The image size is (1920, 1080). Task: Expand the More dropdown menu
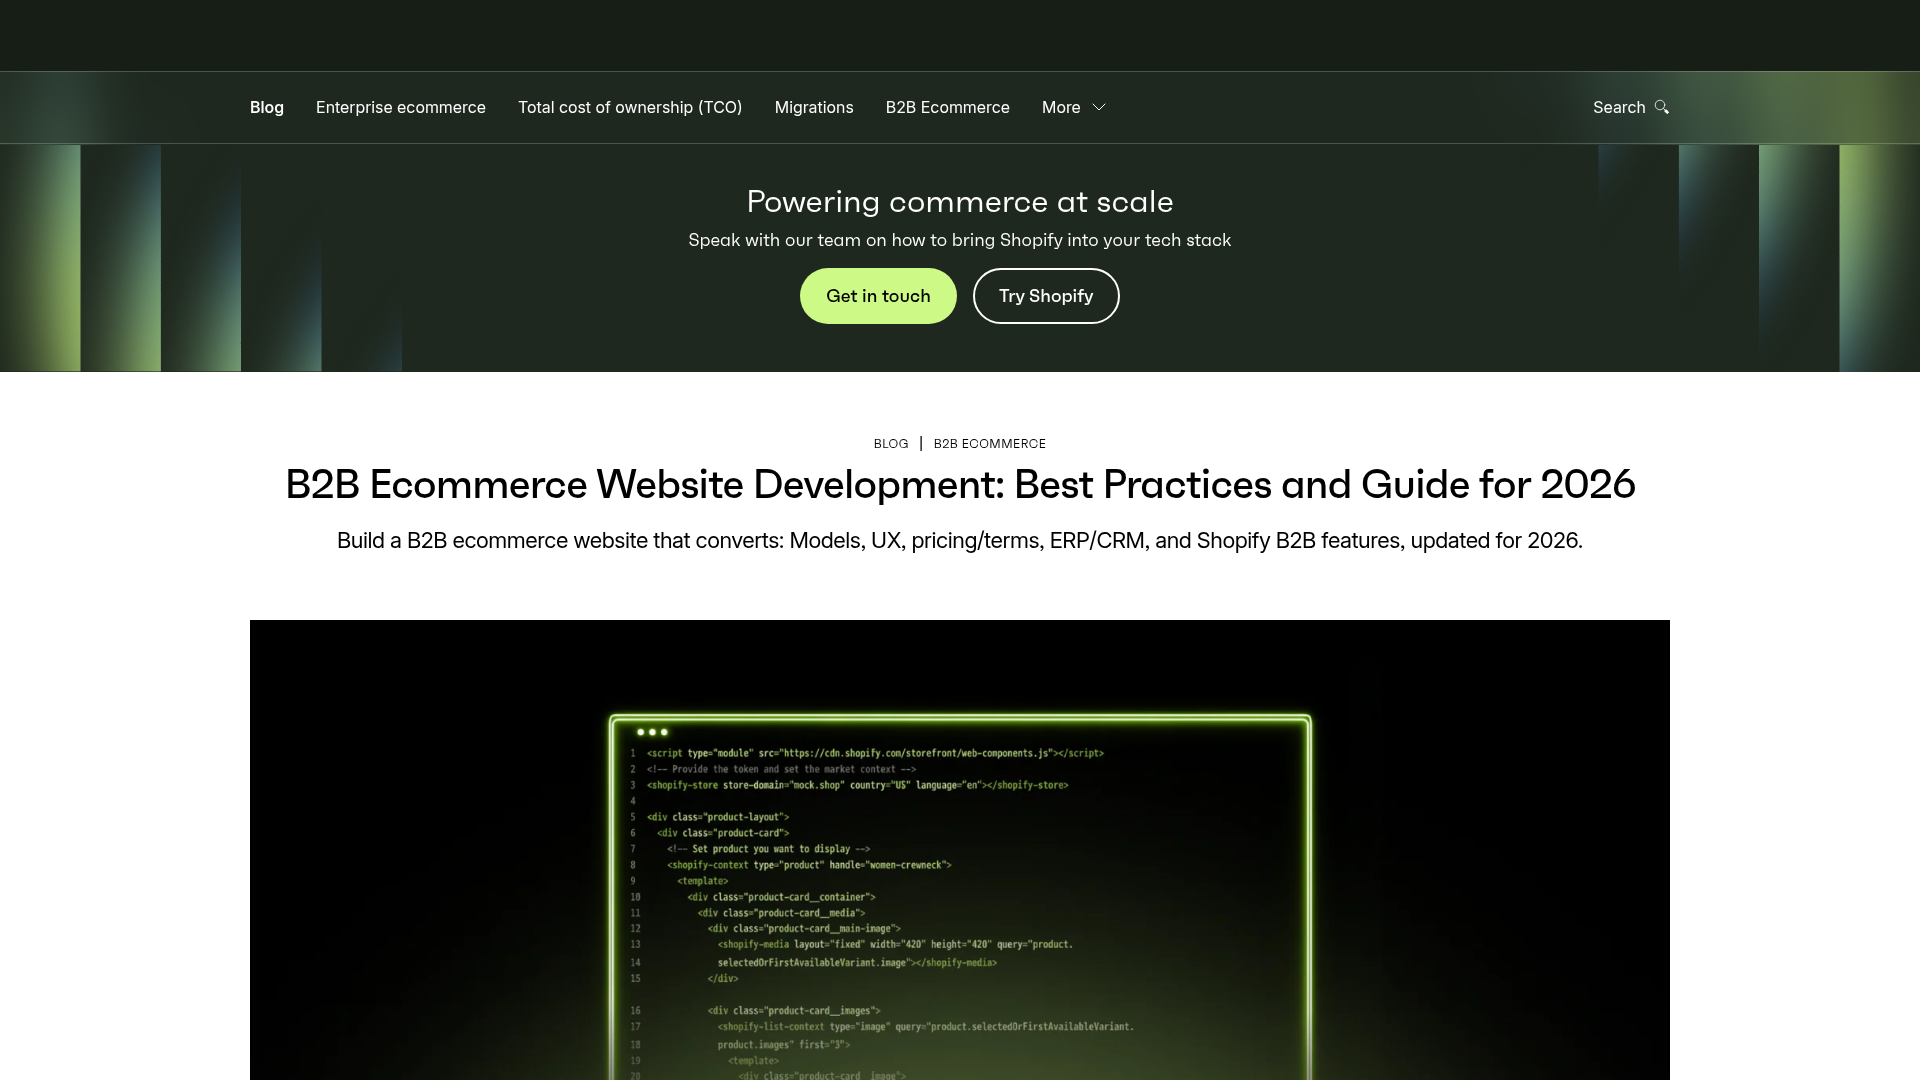tap(1073, 107)
